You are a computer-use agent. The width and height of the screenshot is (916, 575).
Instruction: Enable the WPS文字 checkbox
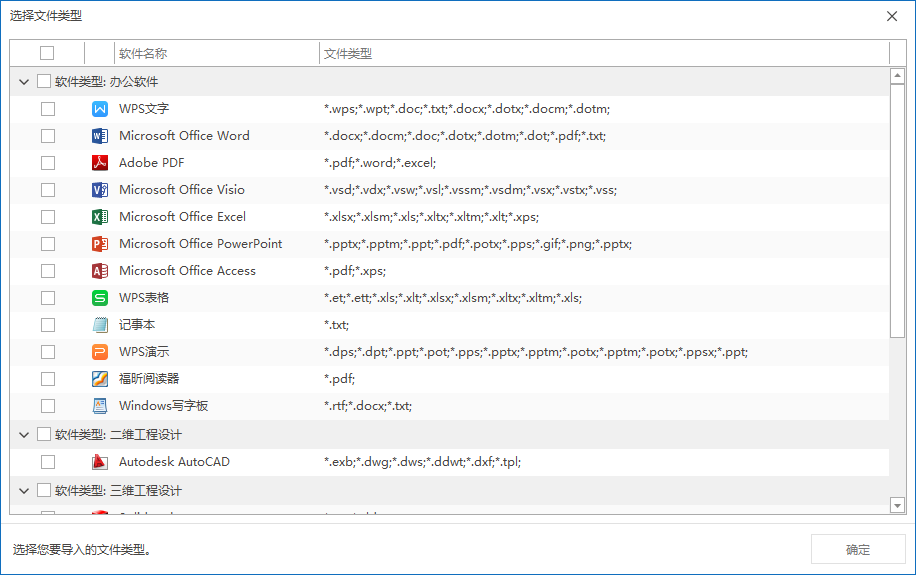click(x=48, y=109)
